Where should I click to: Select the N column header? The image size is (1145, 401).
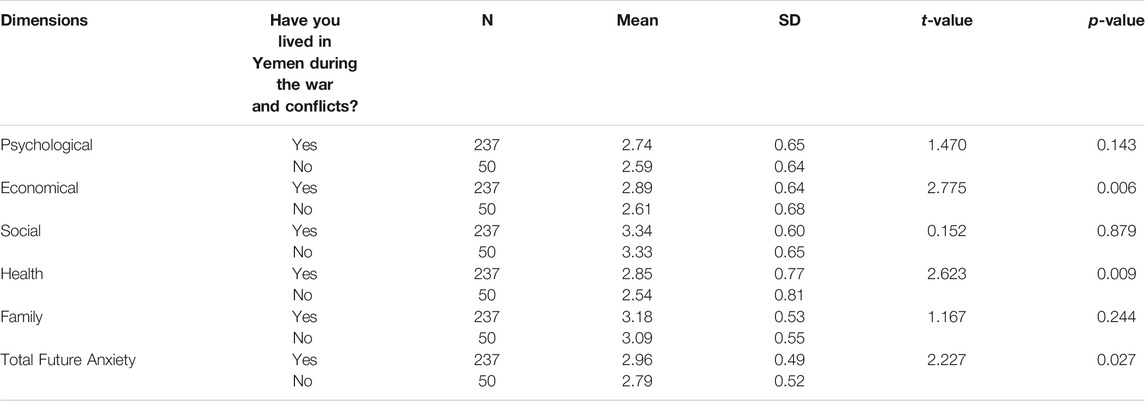pyautogui.click(x=487, y=20)
